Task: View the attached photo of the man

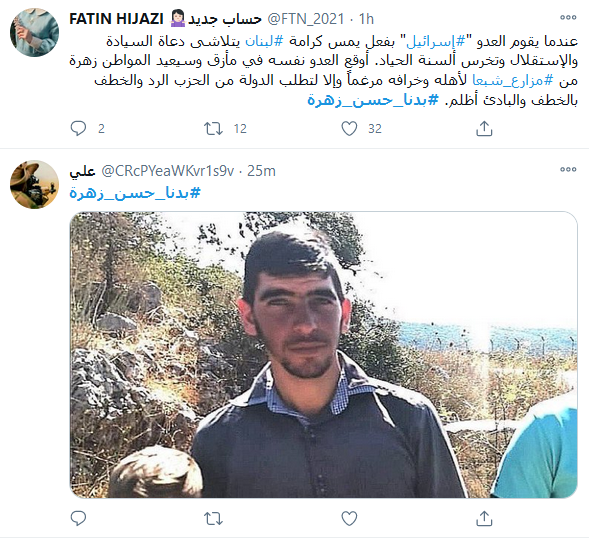Action: (323, 355)
